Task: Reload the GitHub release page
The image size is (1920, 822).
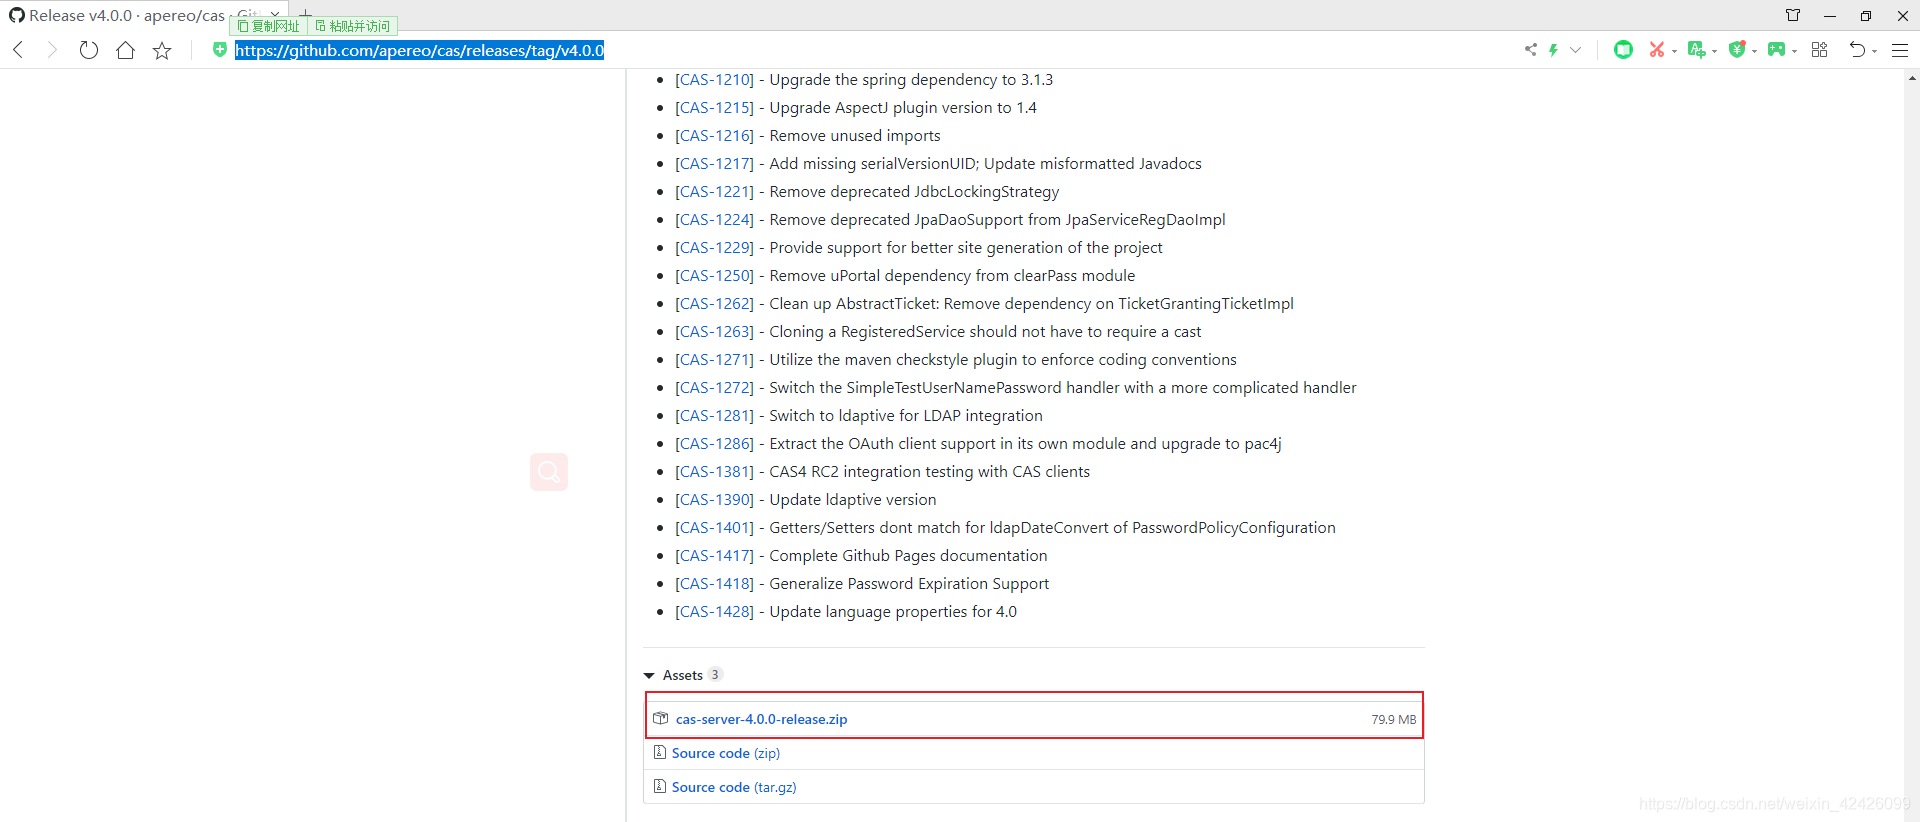Action: click(x=89, y=50)
